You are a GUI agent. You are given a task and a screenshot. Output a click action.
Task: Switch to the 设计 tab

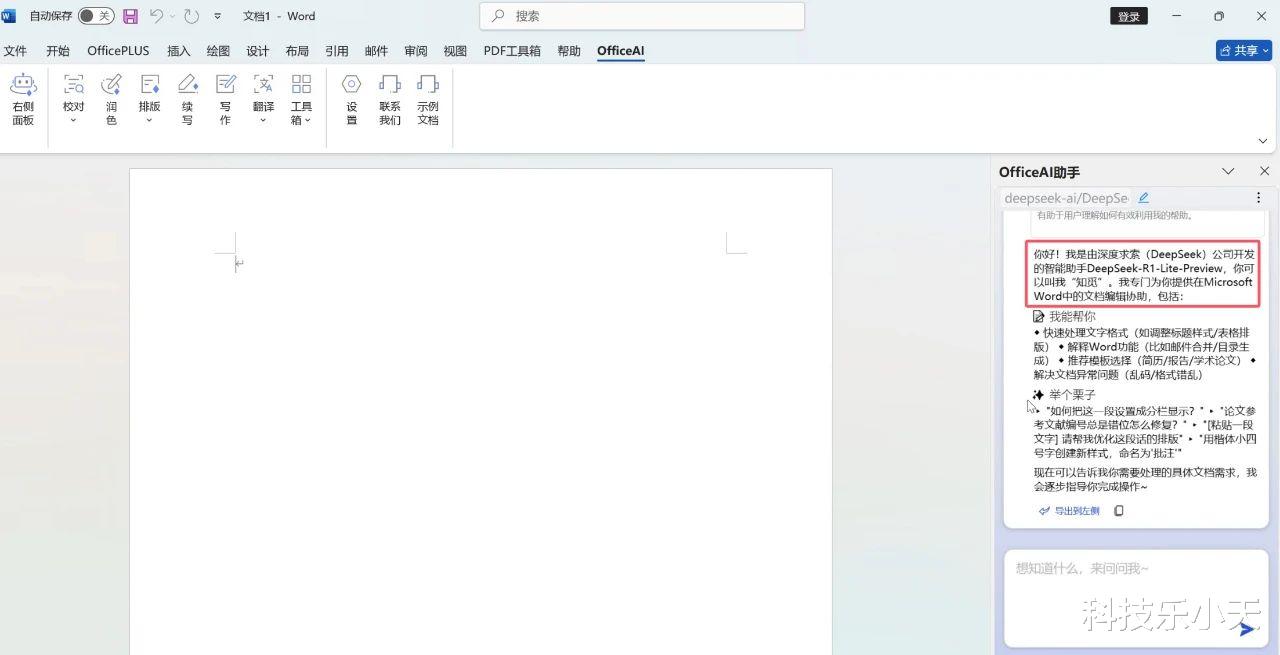pos(258,51)
